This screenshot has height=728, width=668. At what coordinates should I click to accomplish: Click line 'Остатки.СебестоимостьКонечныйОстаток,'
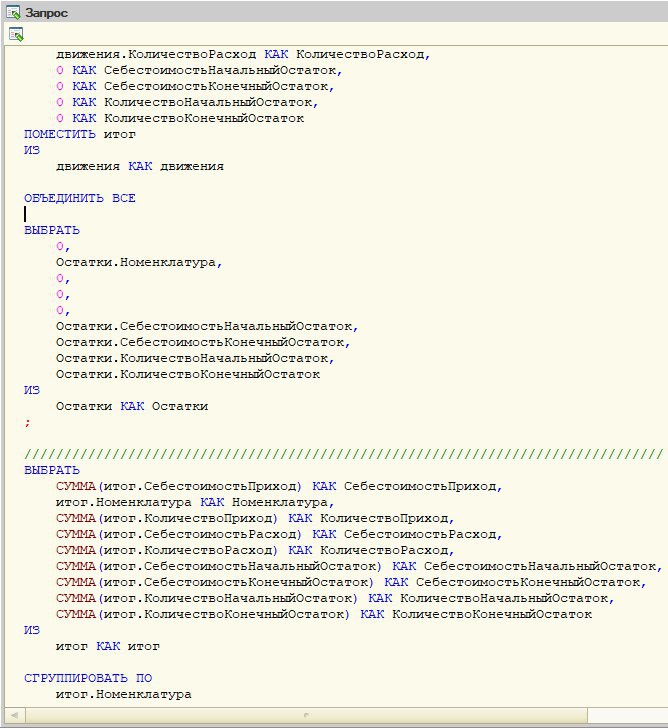[x=203, y=342]
